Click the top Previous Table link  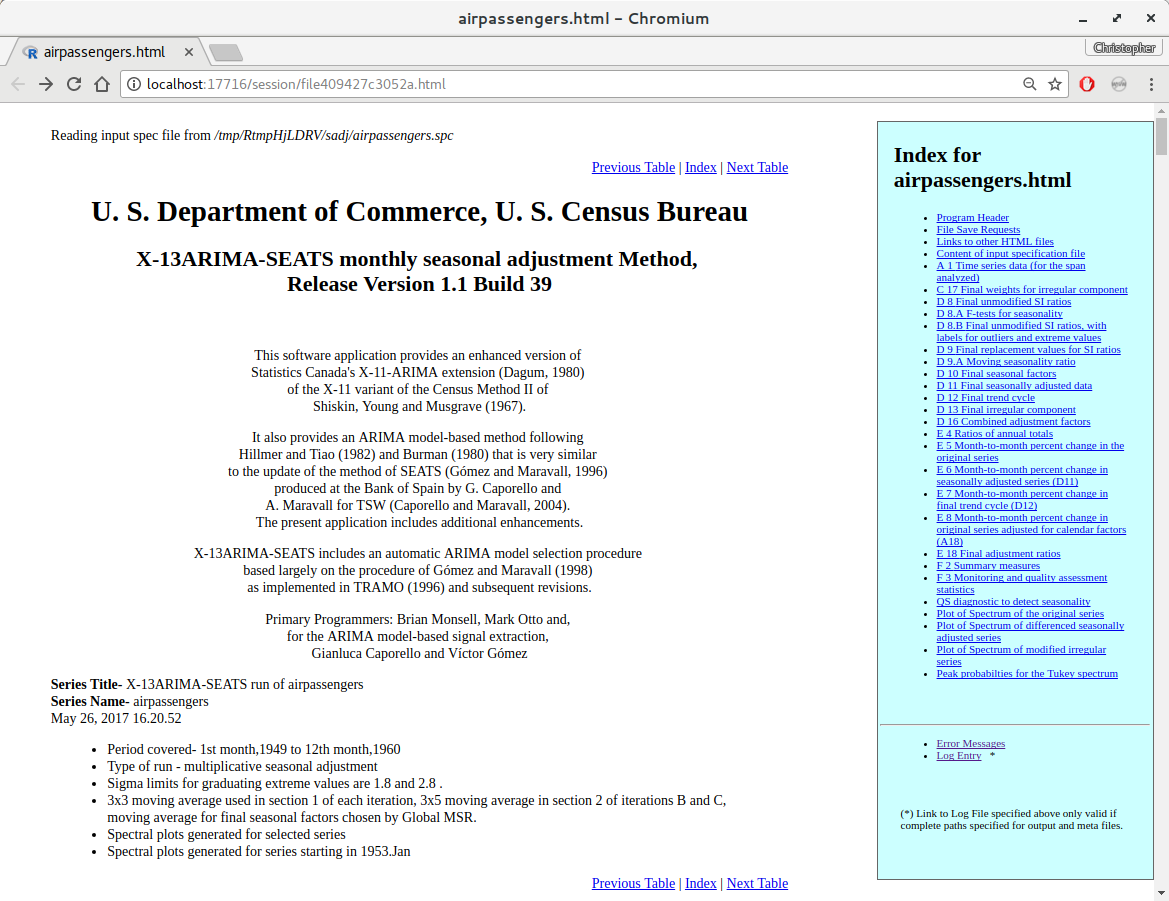click(633, 168)
